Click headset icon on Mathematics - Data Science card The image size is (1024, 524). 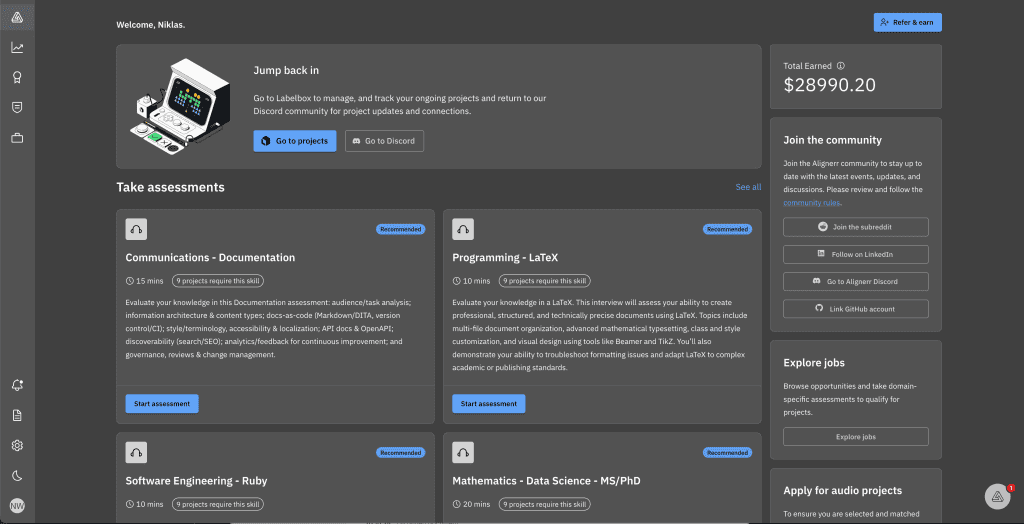click(x=463, y=452)
